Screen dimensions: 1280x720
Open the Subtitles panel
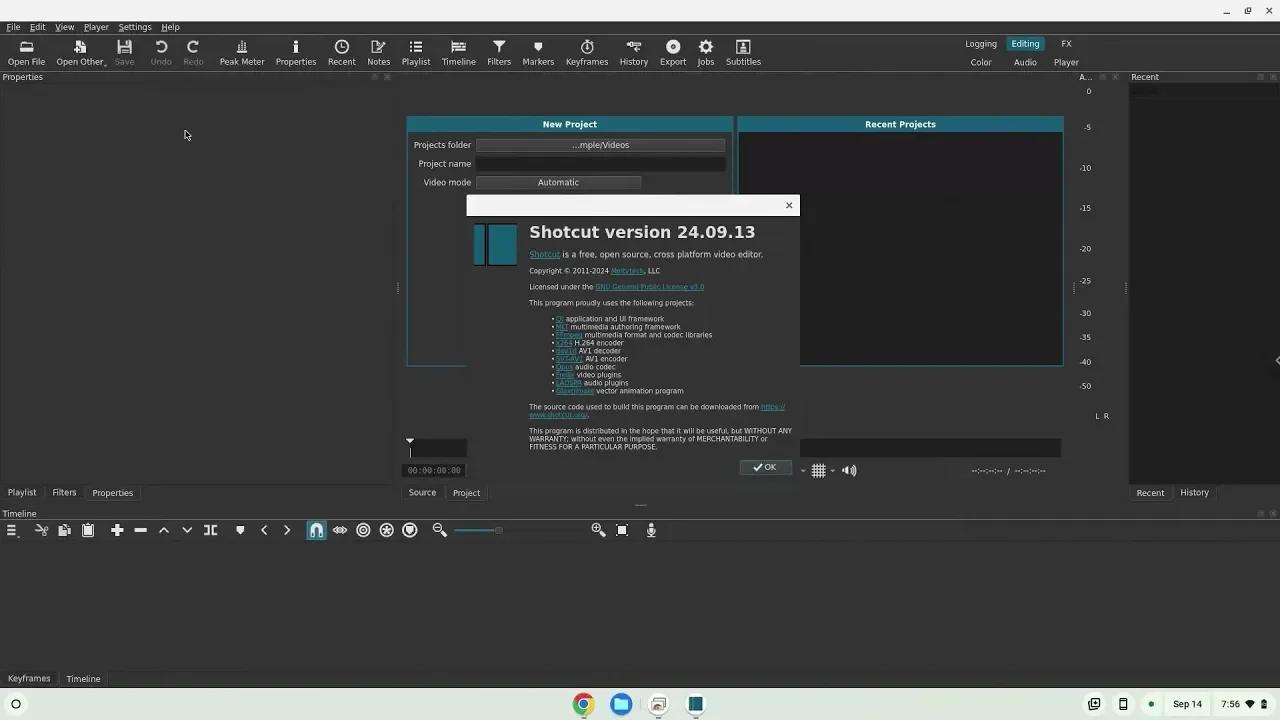(x=743, y=52)
